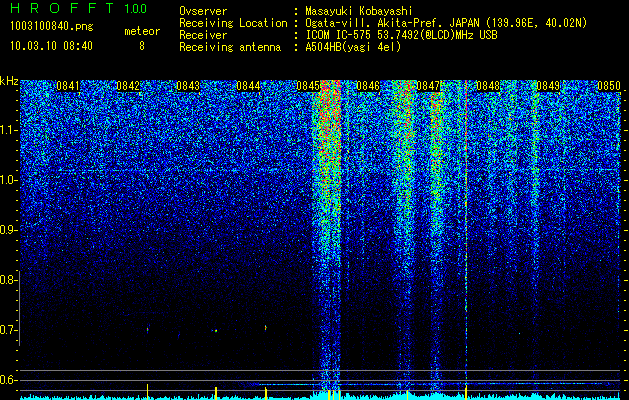Click the kHz axis unit label

click(x=9, y=81)
